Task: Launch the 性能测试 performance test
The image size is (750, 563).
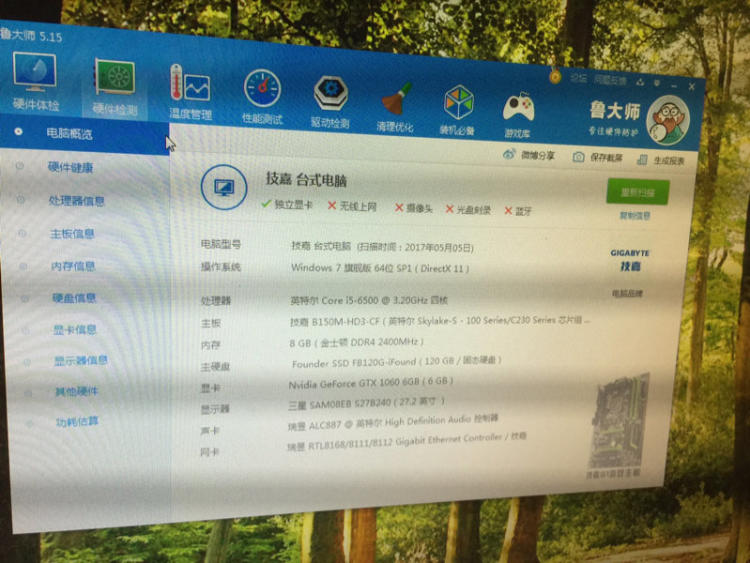Action: (x=262, y=97)
